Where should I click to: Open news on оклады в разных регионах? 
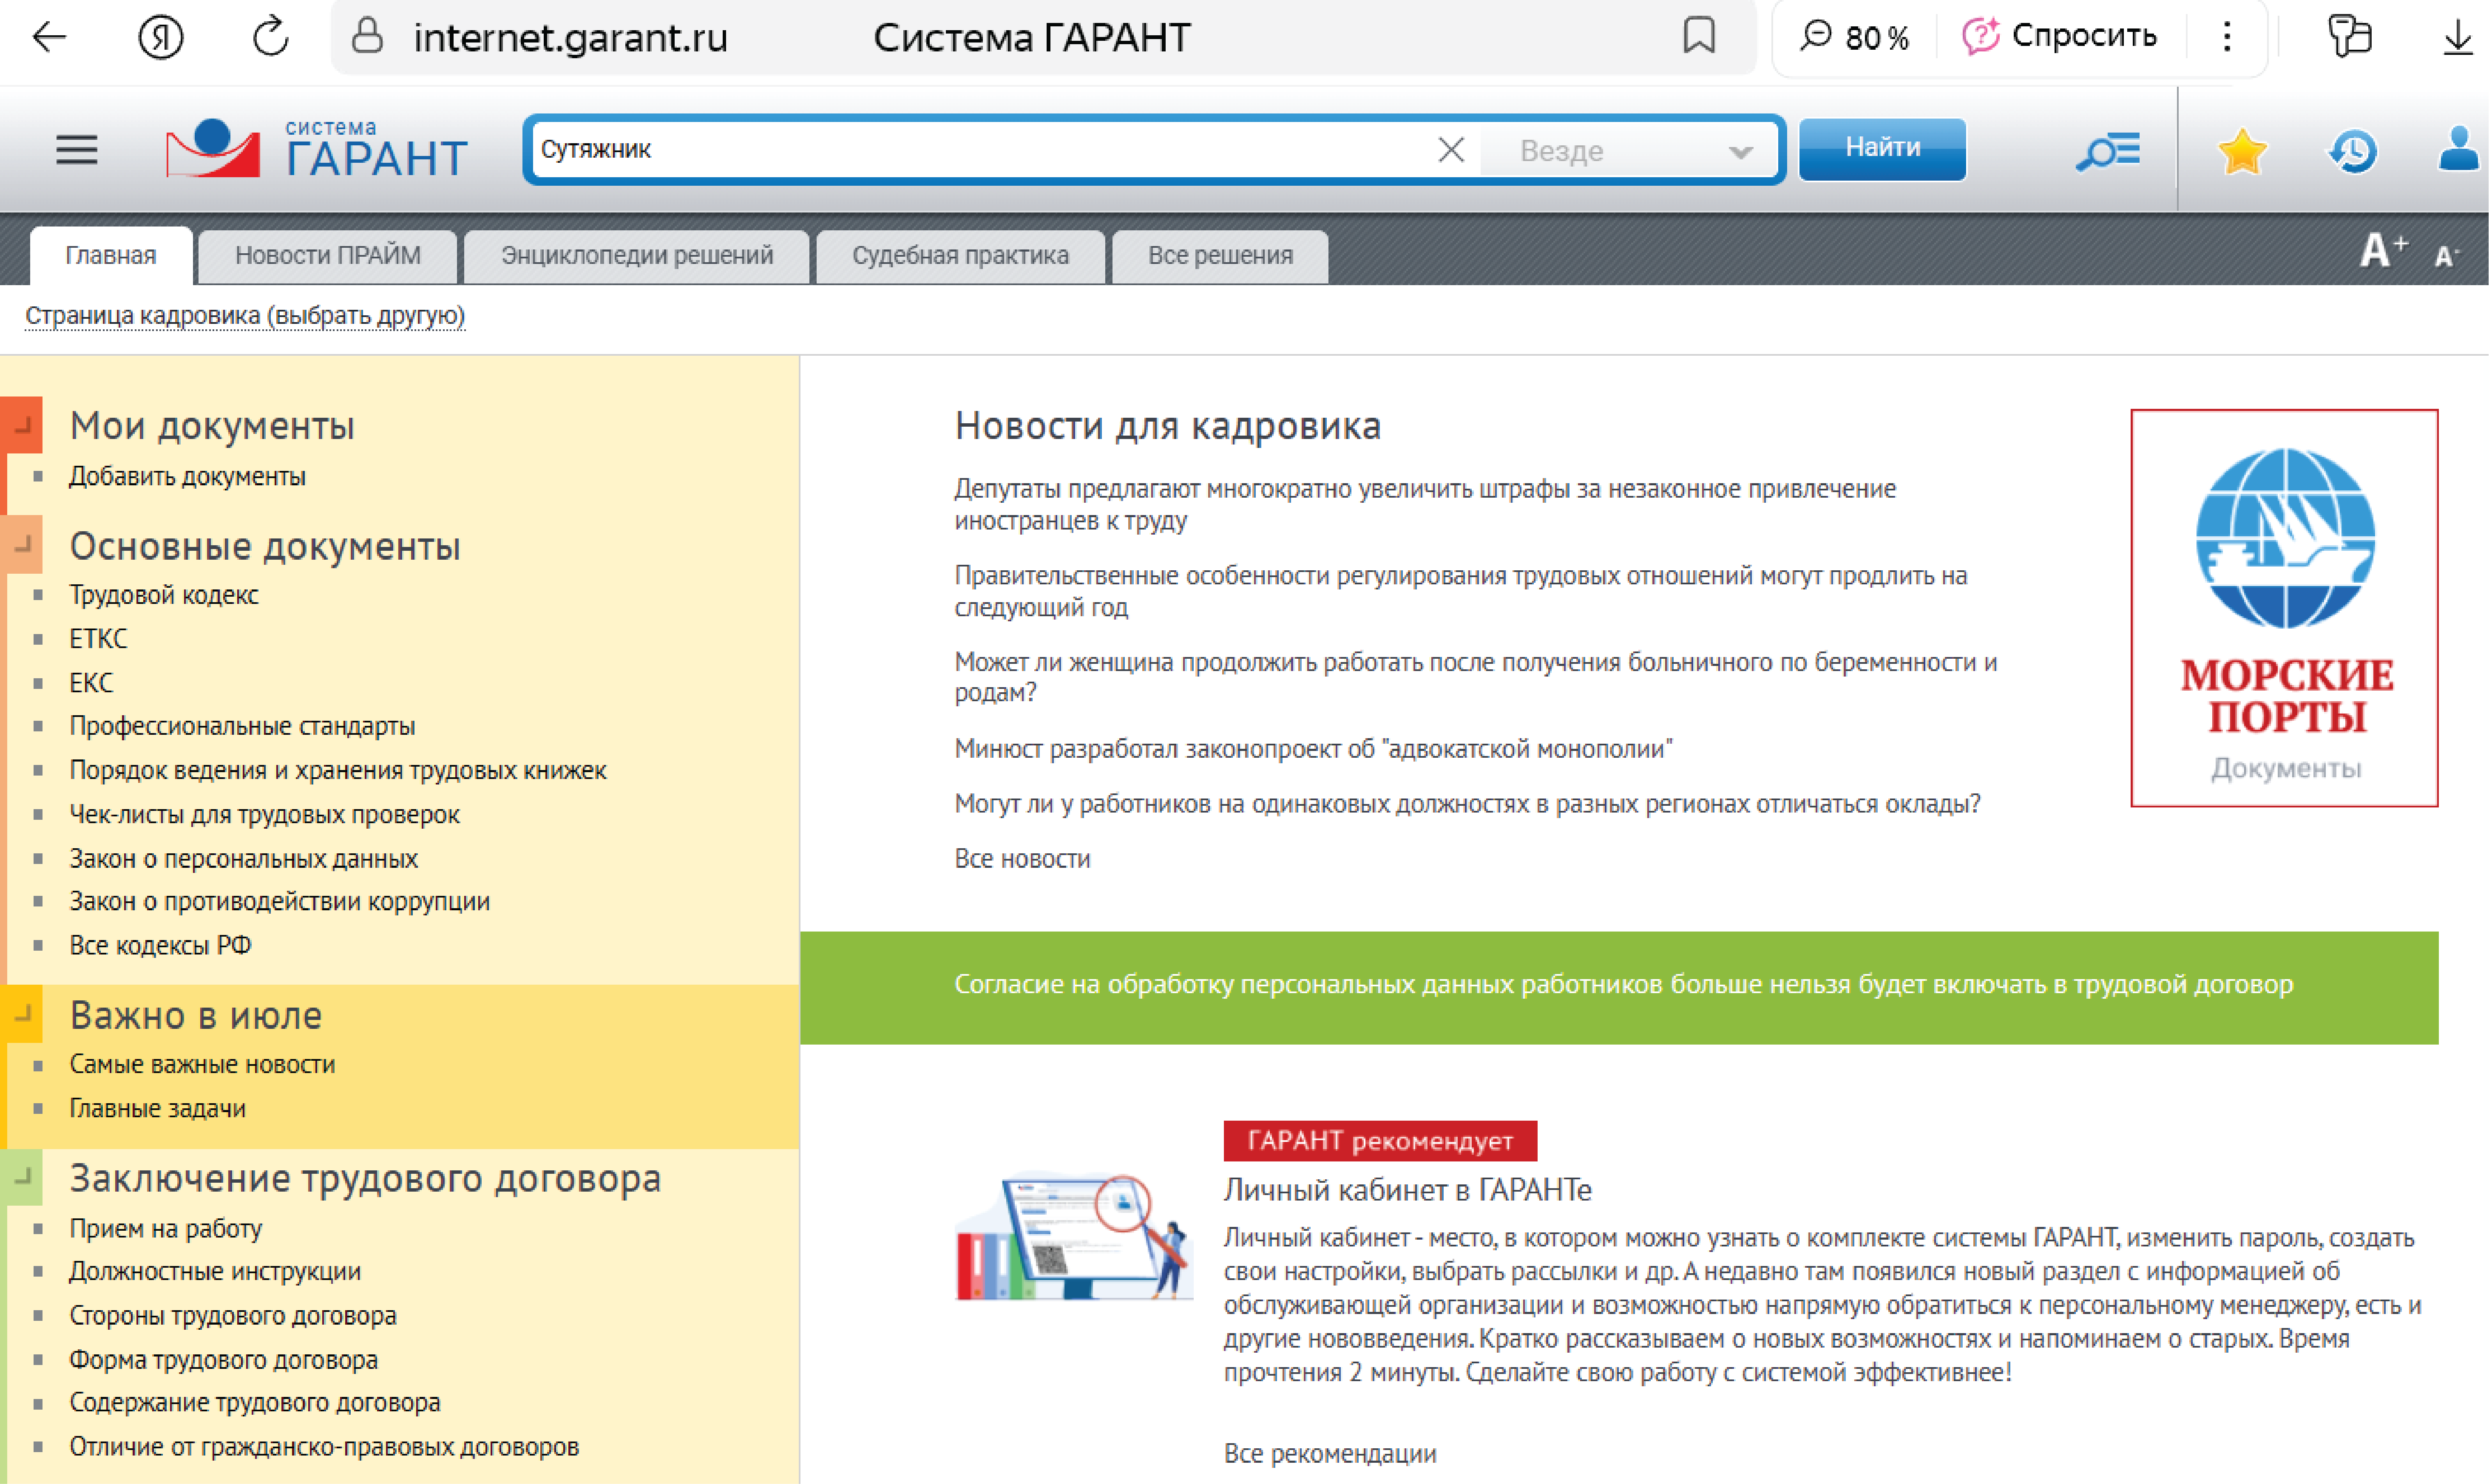[x=1467, y=804]
